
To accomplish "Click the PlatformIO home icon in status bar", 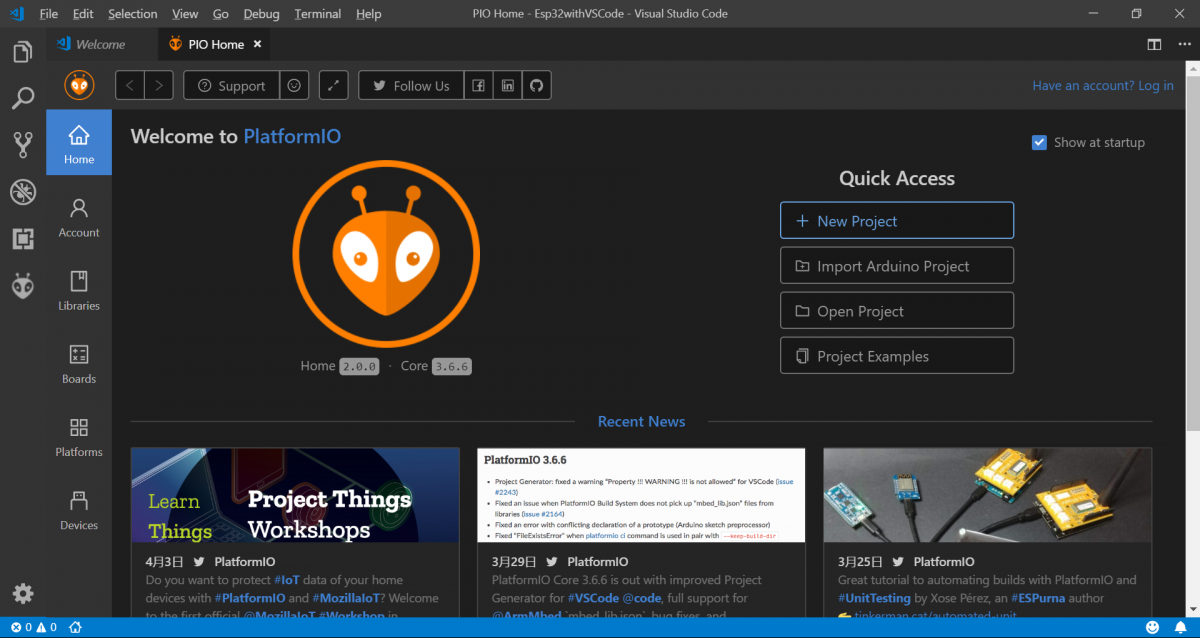I will click(x=75, y=627).
